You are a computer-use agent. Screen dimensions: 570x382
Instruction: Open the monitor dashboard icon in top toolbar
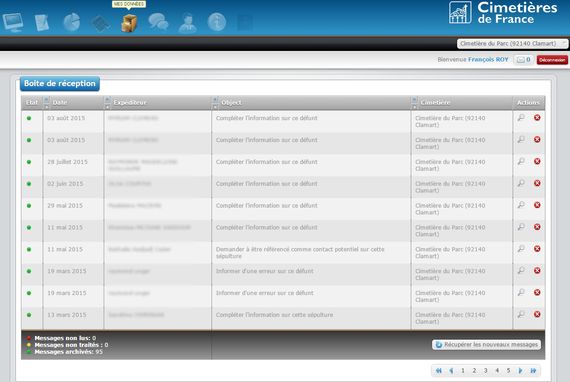(13, 22)
